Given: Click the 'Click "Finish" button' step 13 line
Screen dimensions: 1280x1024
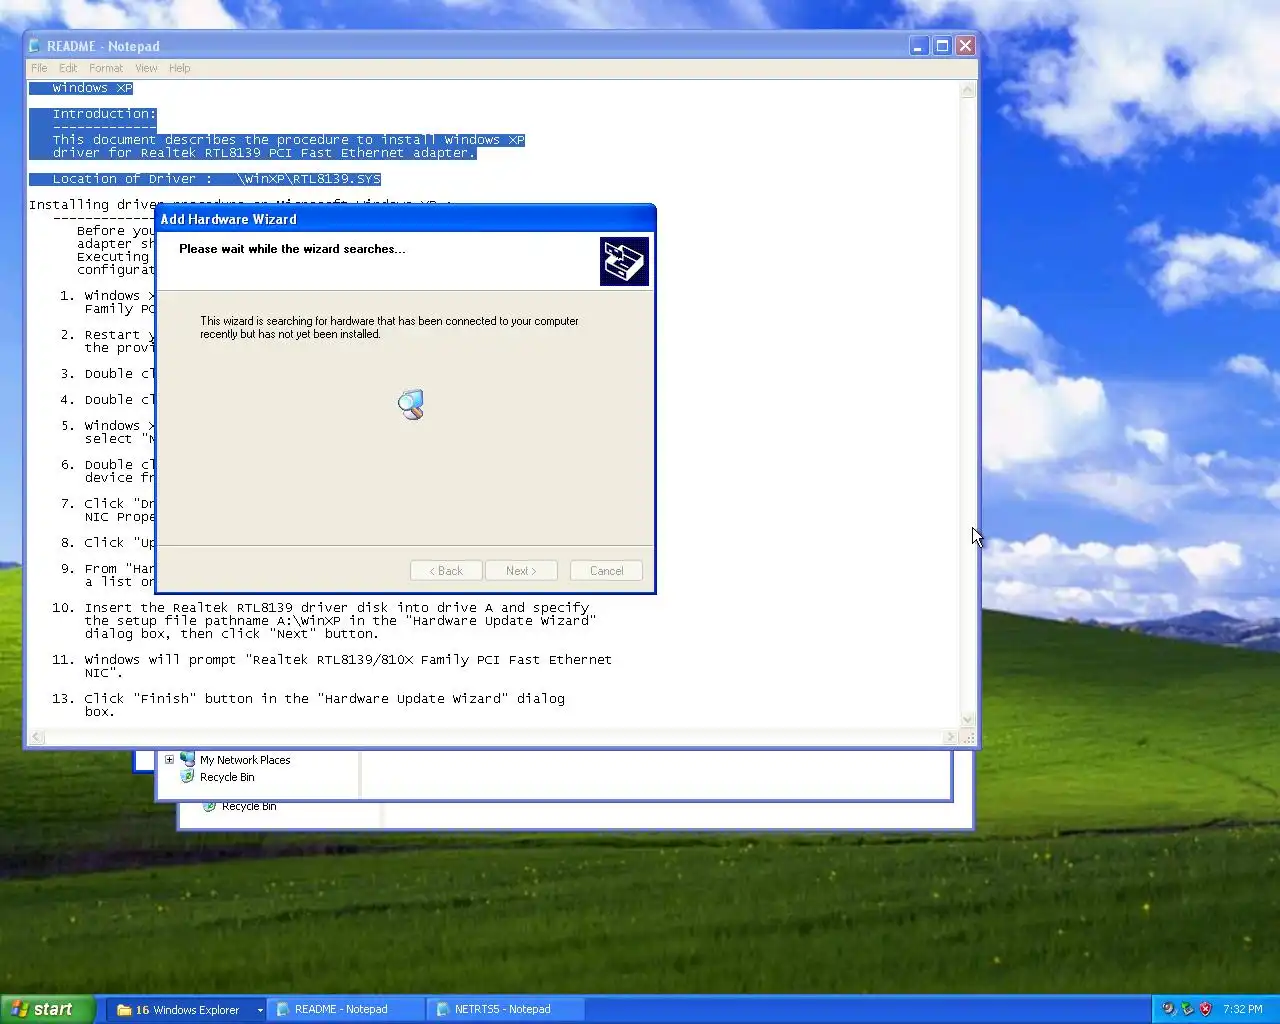Looking at the screenshot, I should pyautogui.click(x=325, y=699).
